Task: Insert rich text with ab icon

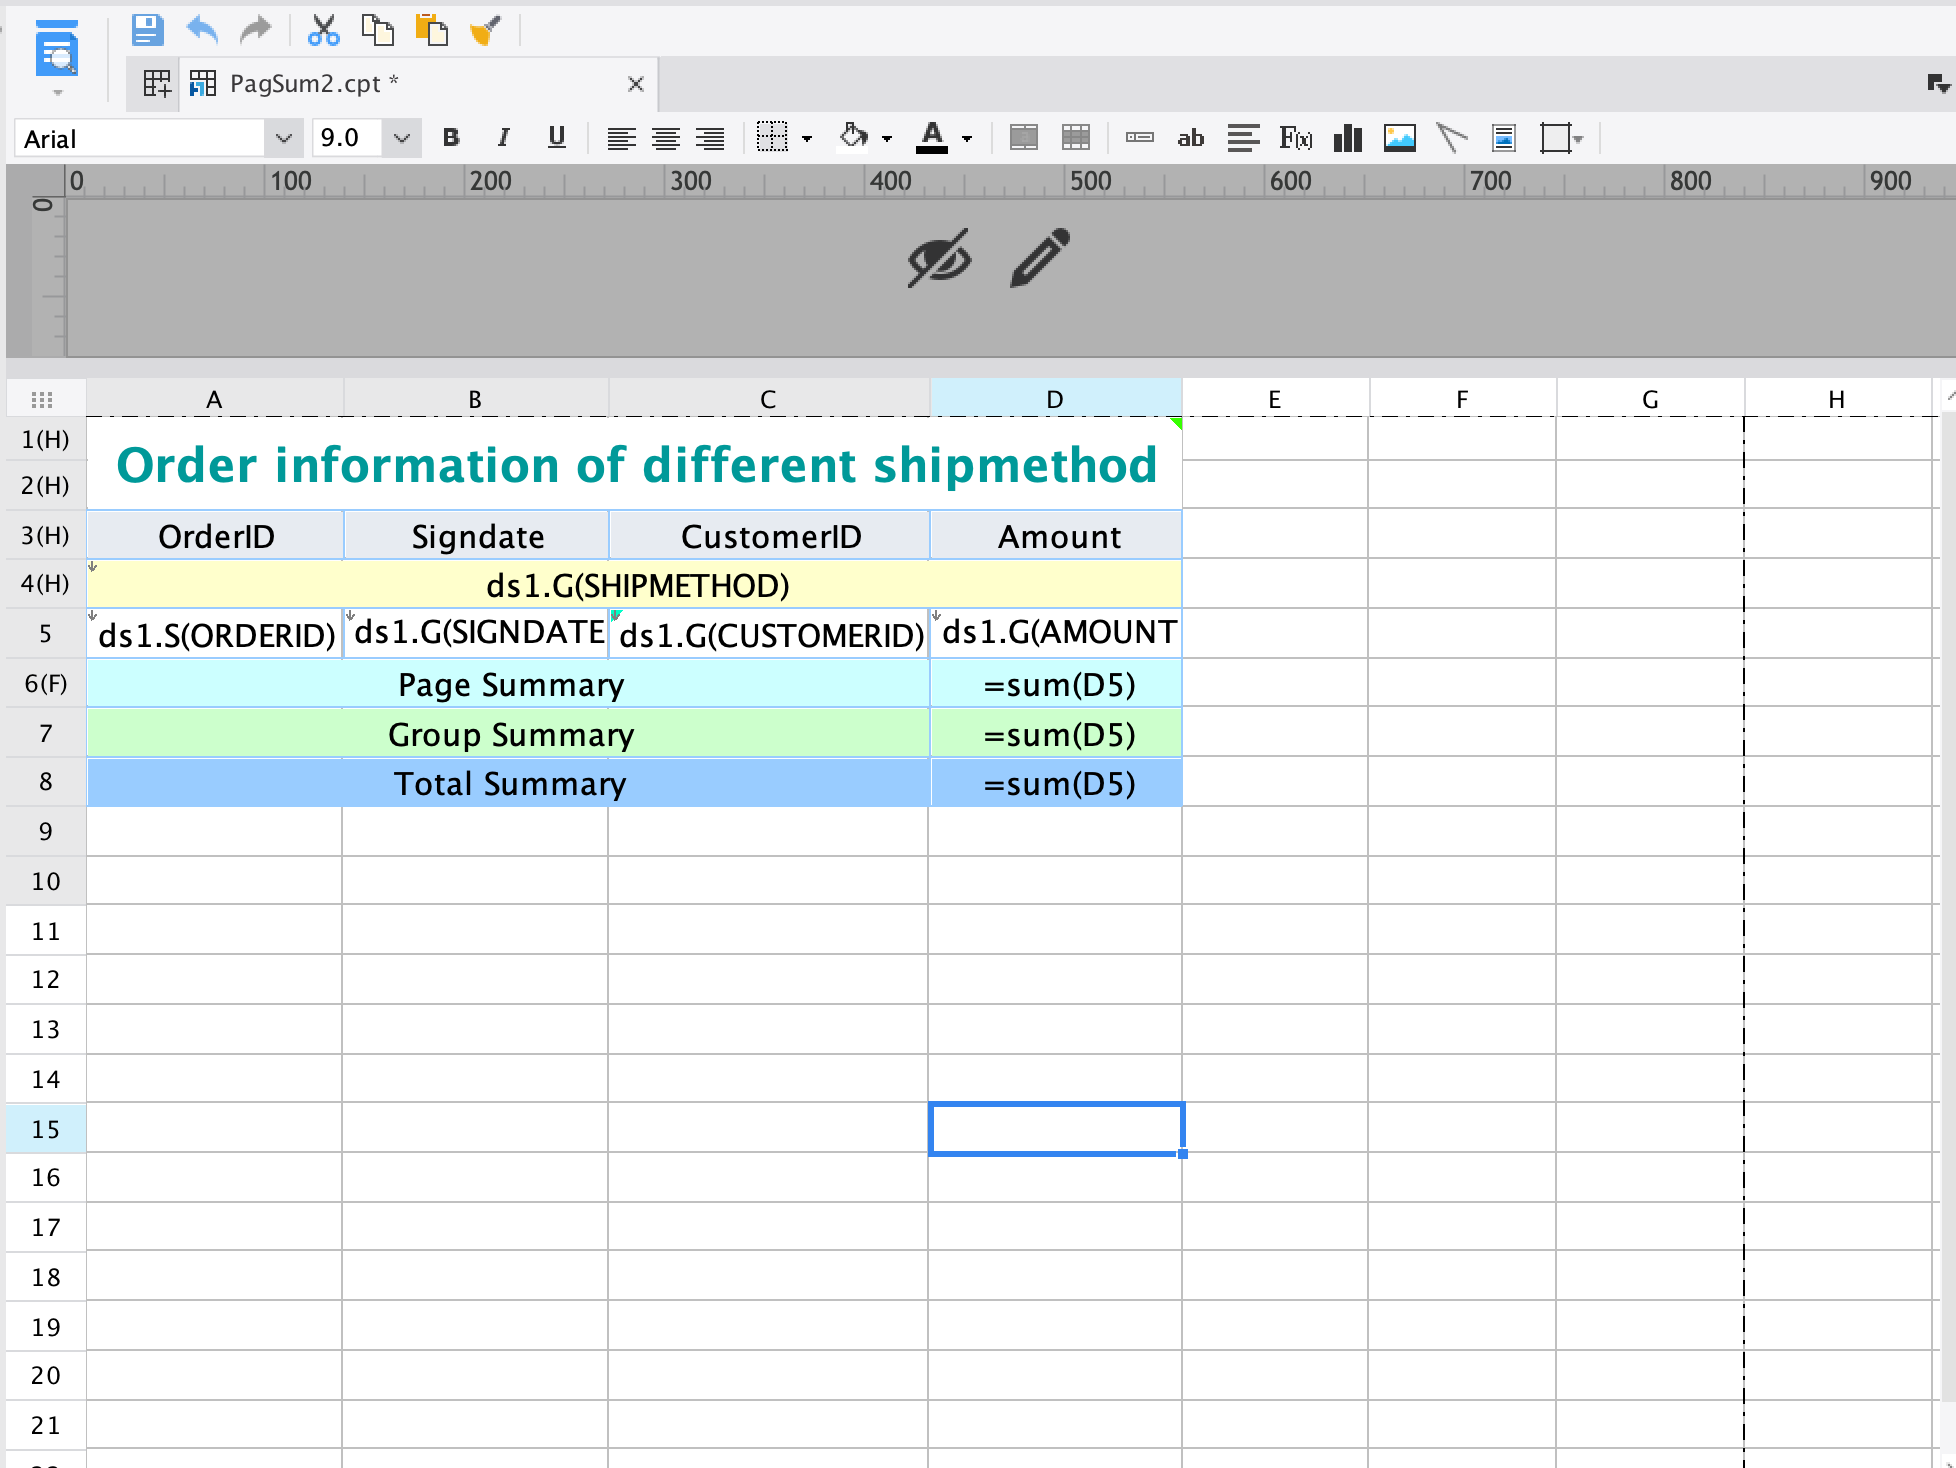Action: [1191, 138]
